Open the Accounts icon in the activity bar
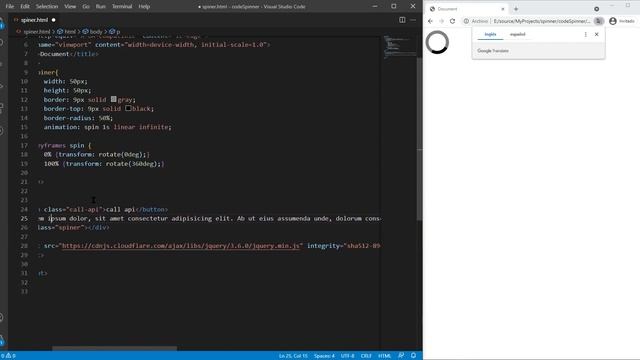640x360 pixels. click(2, 318)
